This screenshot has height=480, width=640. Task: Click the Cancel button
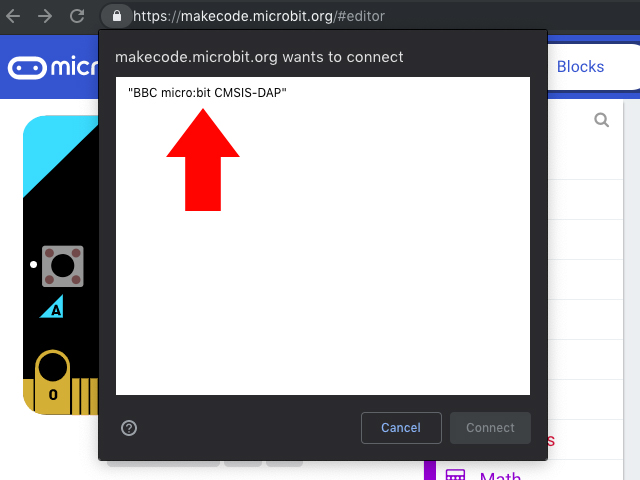point(401,428)
